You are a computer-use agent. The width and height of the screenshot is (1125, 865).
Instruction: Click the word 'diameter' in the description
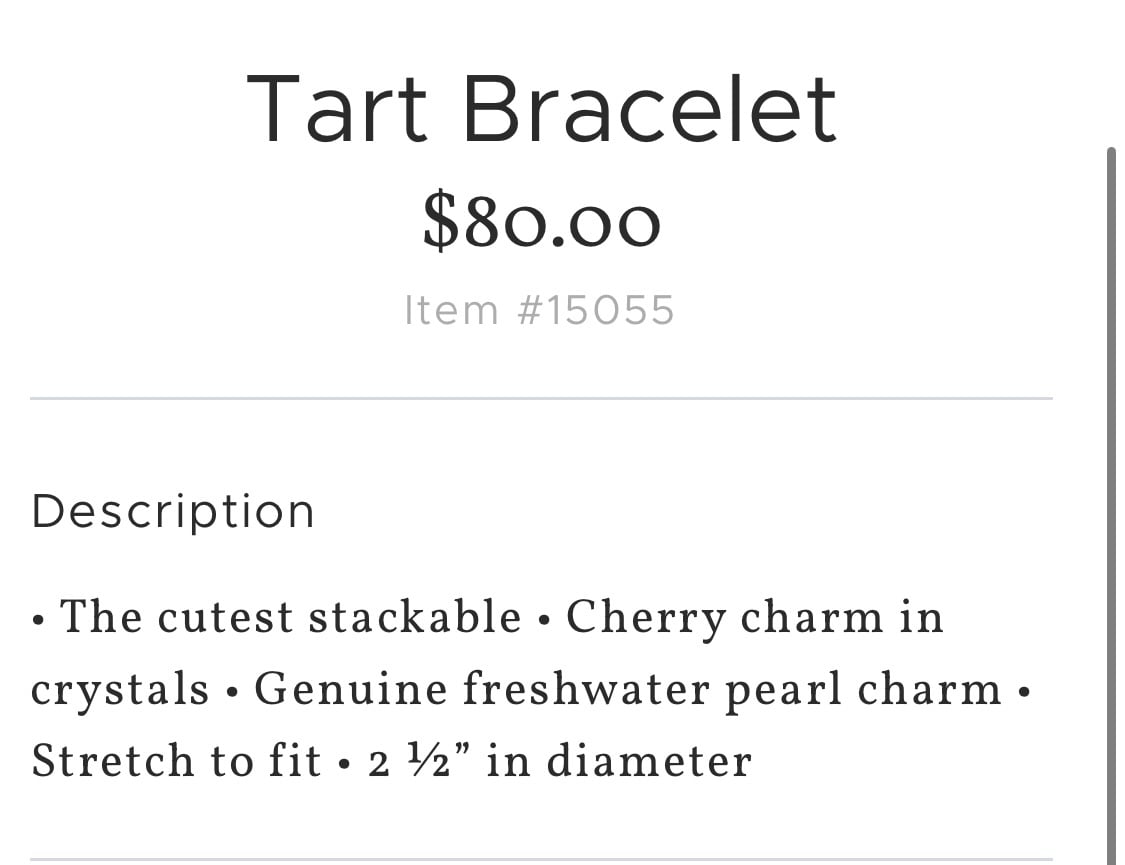(649, 761)
